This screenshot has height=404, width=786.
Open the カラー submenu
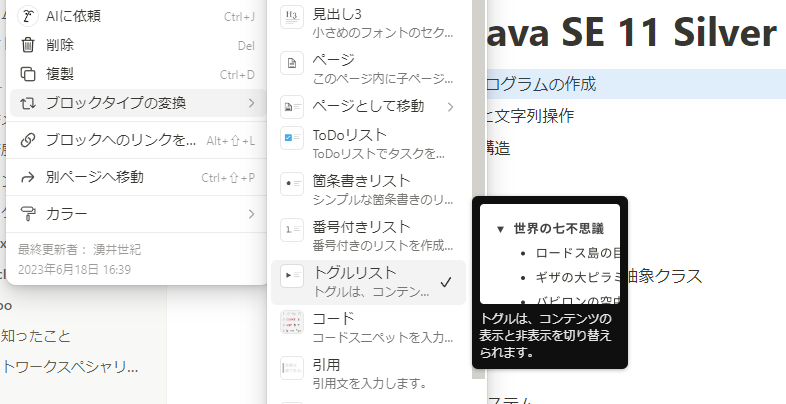click(138, 215)
